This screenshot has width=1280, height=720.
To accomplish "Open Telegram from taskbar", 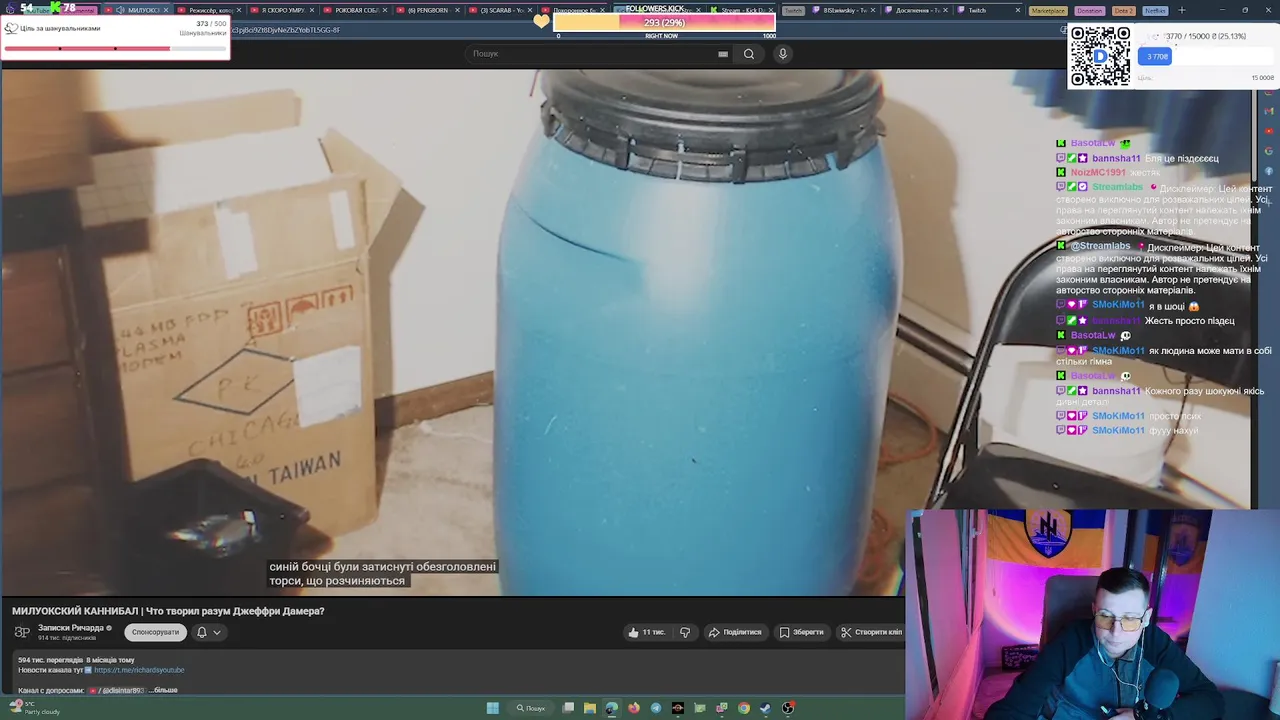I will [x=656, y=708].
